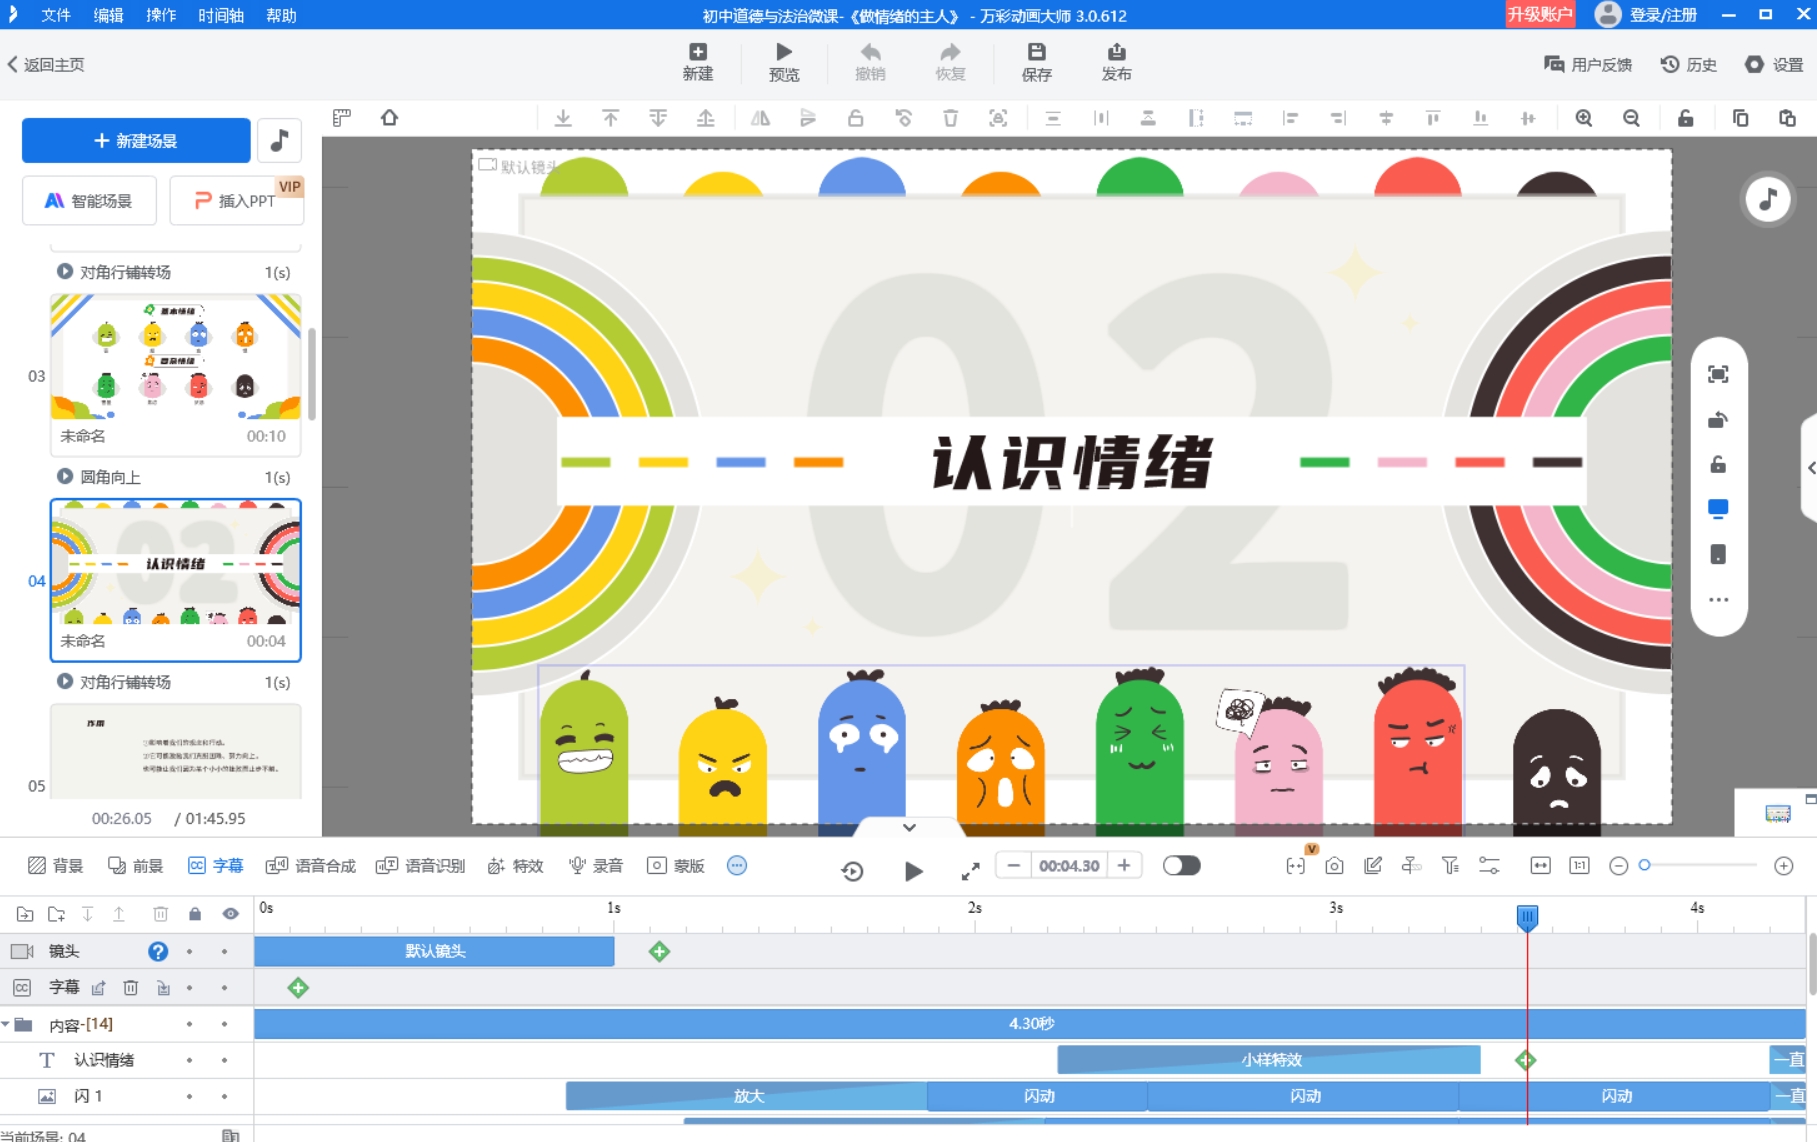Zoom in timeline with plus circle

pyautogui.click(x=1784, y=866)
